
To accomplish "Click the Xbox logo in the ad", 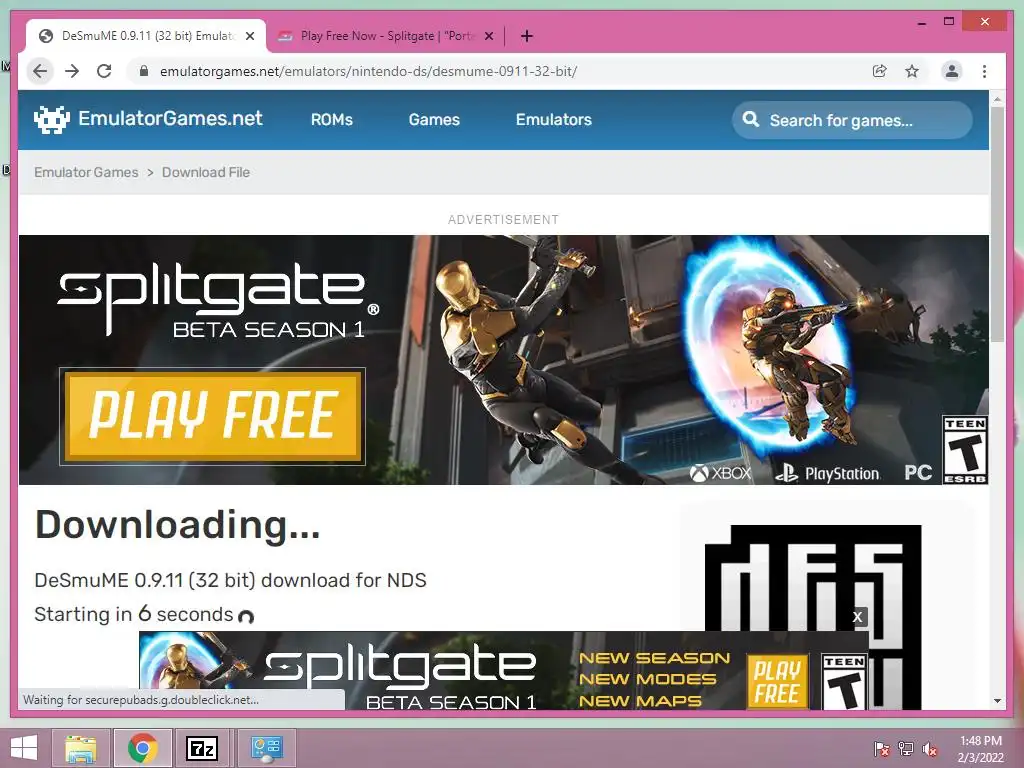I will pos(721,473).
